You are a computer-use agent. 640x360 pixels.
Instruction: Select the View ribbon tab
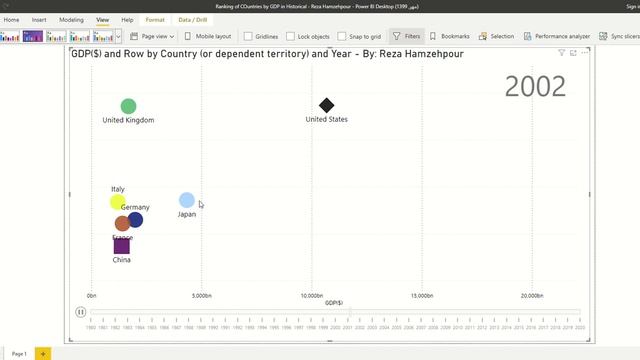click(x=102, y=20)
